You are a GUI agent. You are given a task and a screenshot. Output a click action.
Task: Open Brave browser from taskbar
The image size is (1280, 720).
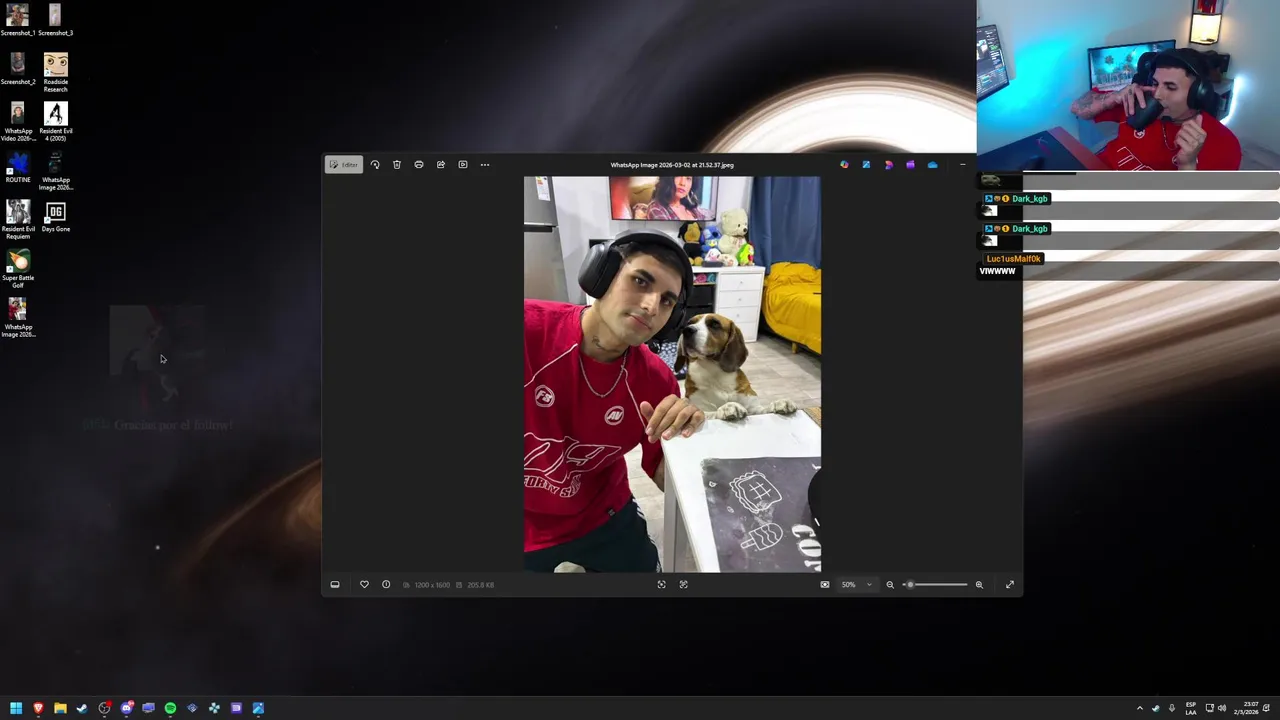[38, 708]
